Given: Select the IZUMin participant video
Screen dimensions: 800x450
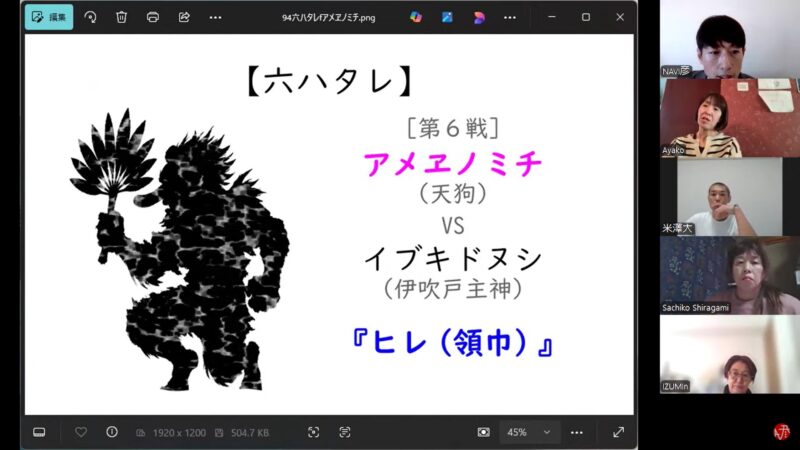Looking at the screenshot, I should pyautogui.click(x=730, y=354).
